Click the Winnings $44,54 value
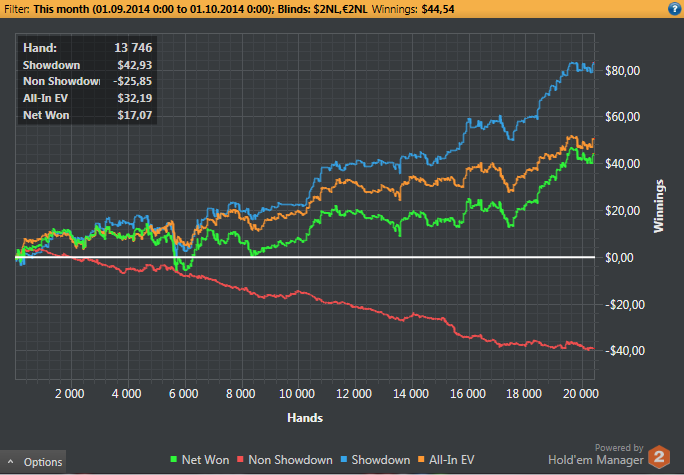Viewport: 684px width, 475px height. pyautogui.click(x=438, y=9)
